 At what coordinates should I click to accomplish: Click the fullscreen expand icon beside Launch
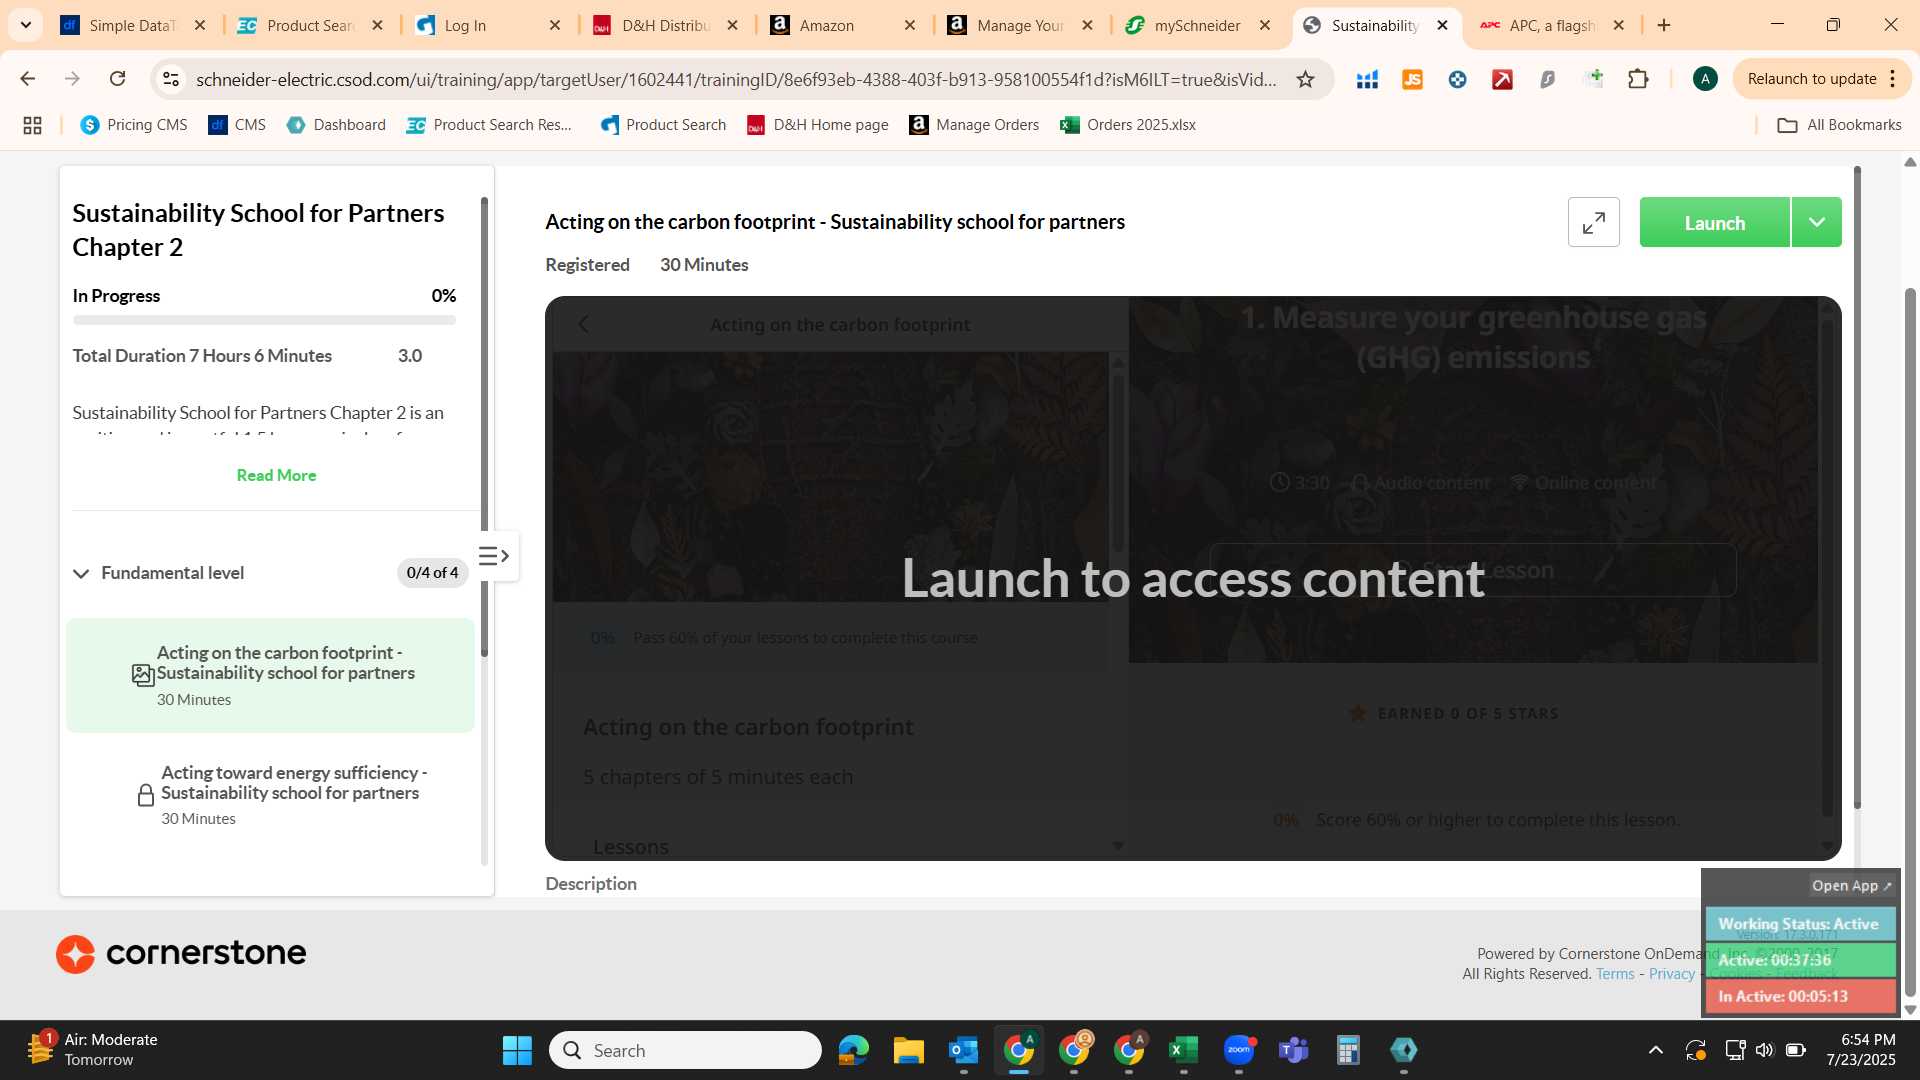1594,222
